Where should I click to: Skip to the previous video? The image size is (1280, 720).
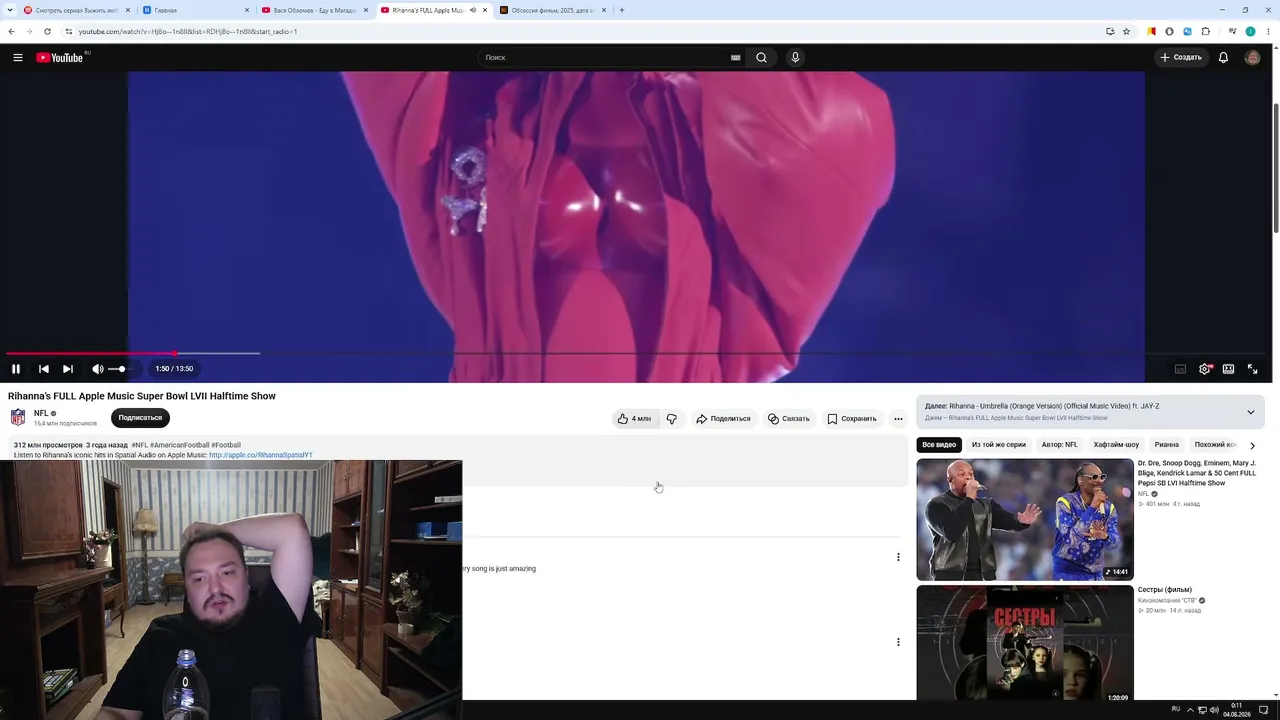[44, 369]
